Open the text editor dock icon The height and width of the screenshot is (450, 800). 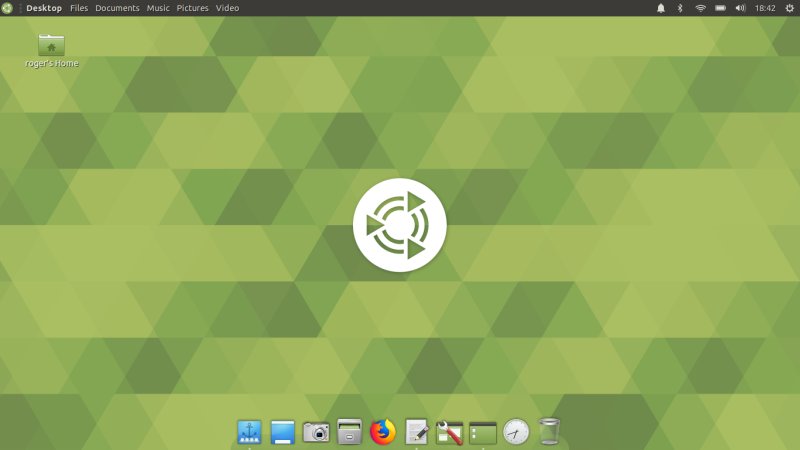(x=416, y=432)
